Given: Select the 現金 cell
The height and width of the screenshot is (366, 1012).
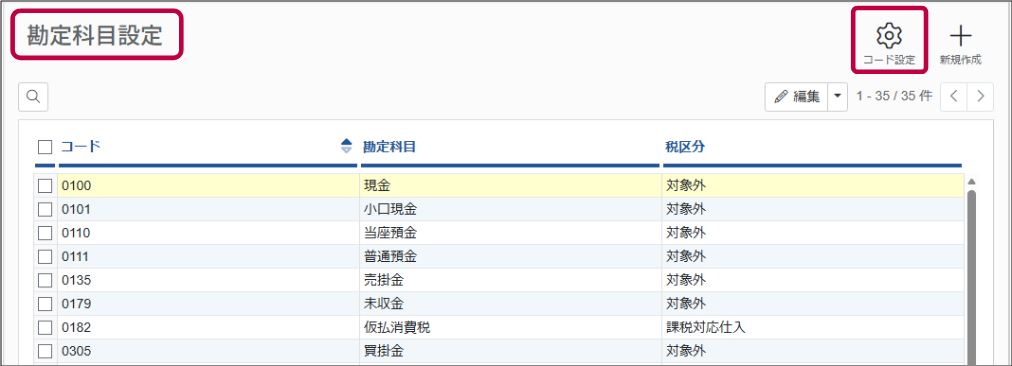Looking at the screenshot, I should pyautogui.click(x=510, y=186).
